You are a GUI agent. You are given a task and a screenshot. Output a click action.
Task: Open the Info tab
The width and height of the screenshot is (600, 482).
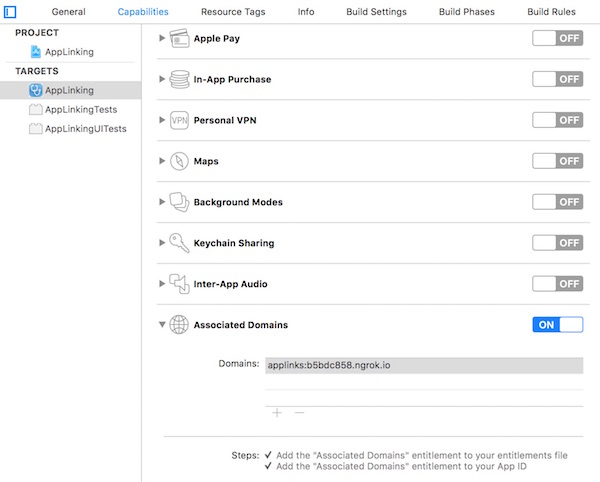(306, 12)
